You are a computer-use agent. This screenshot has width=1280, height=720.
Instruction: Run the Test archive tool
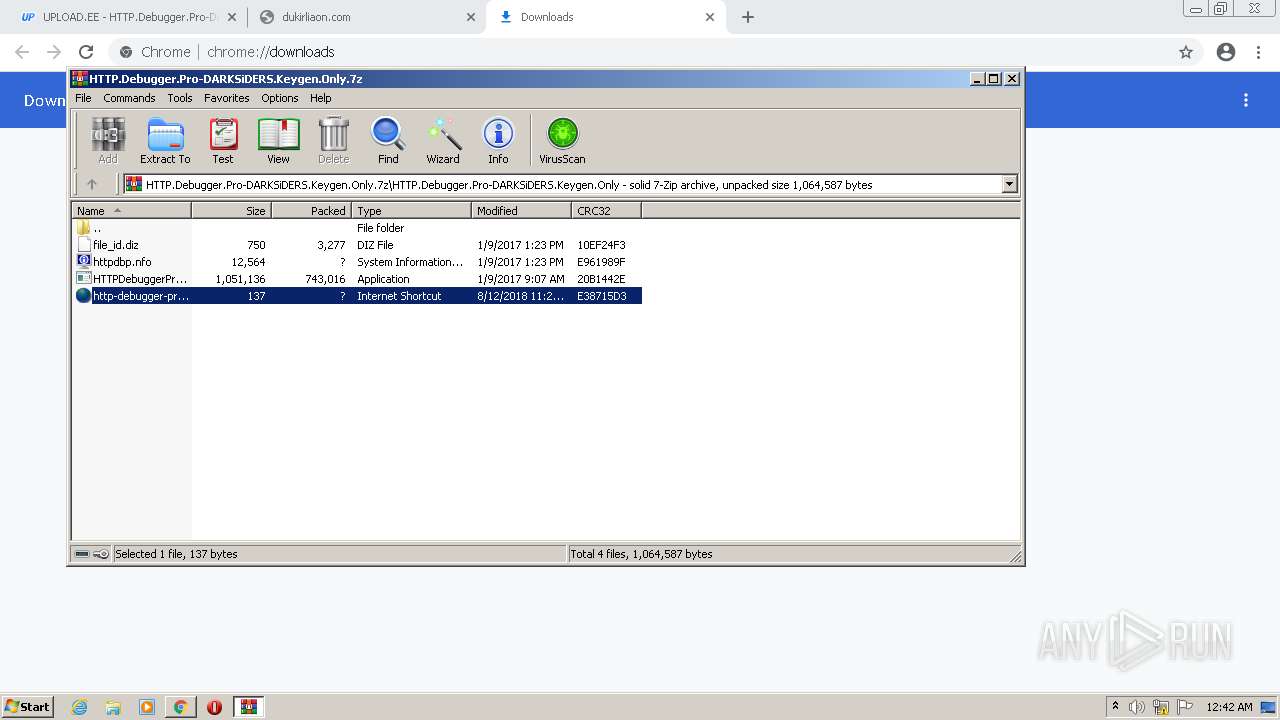223,140
